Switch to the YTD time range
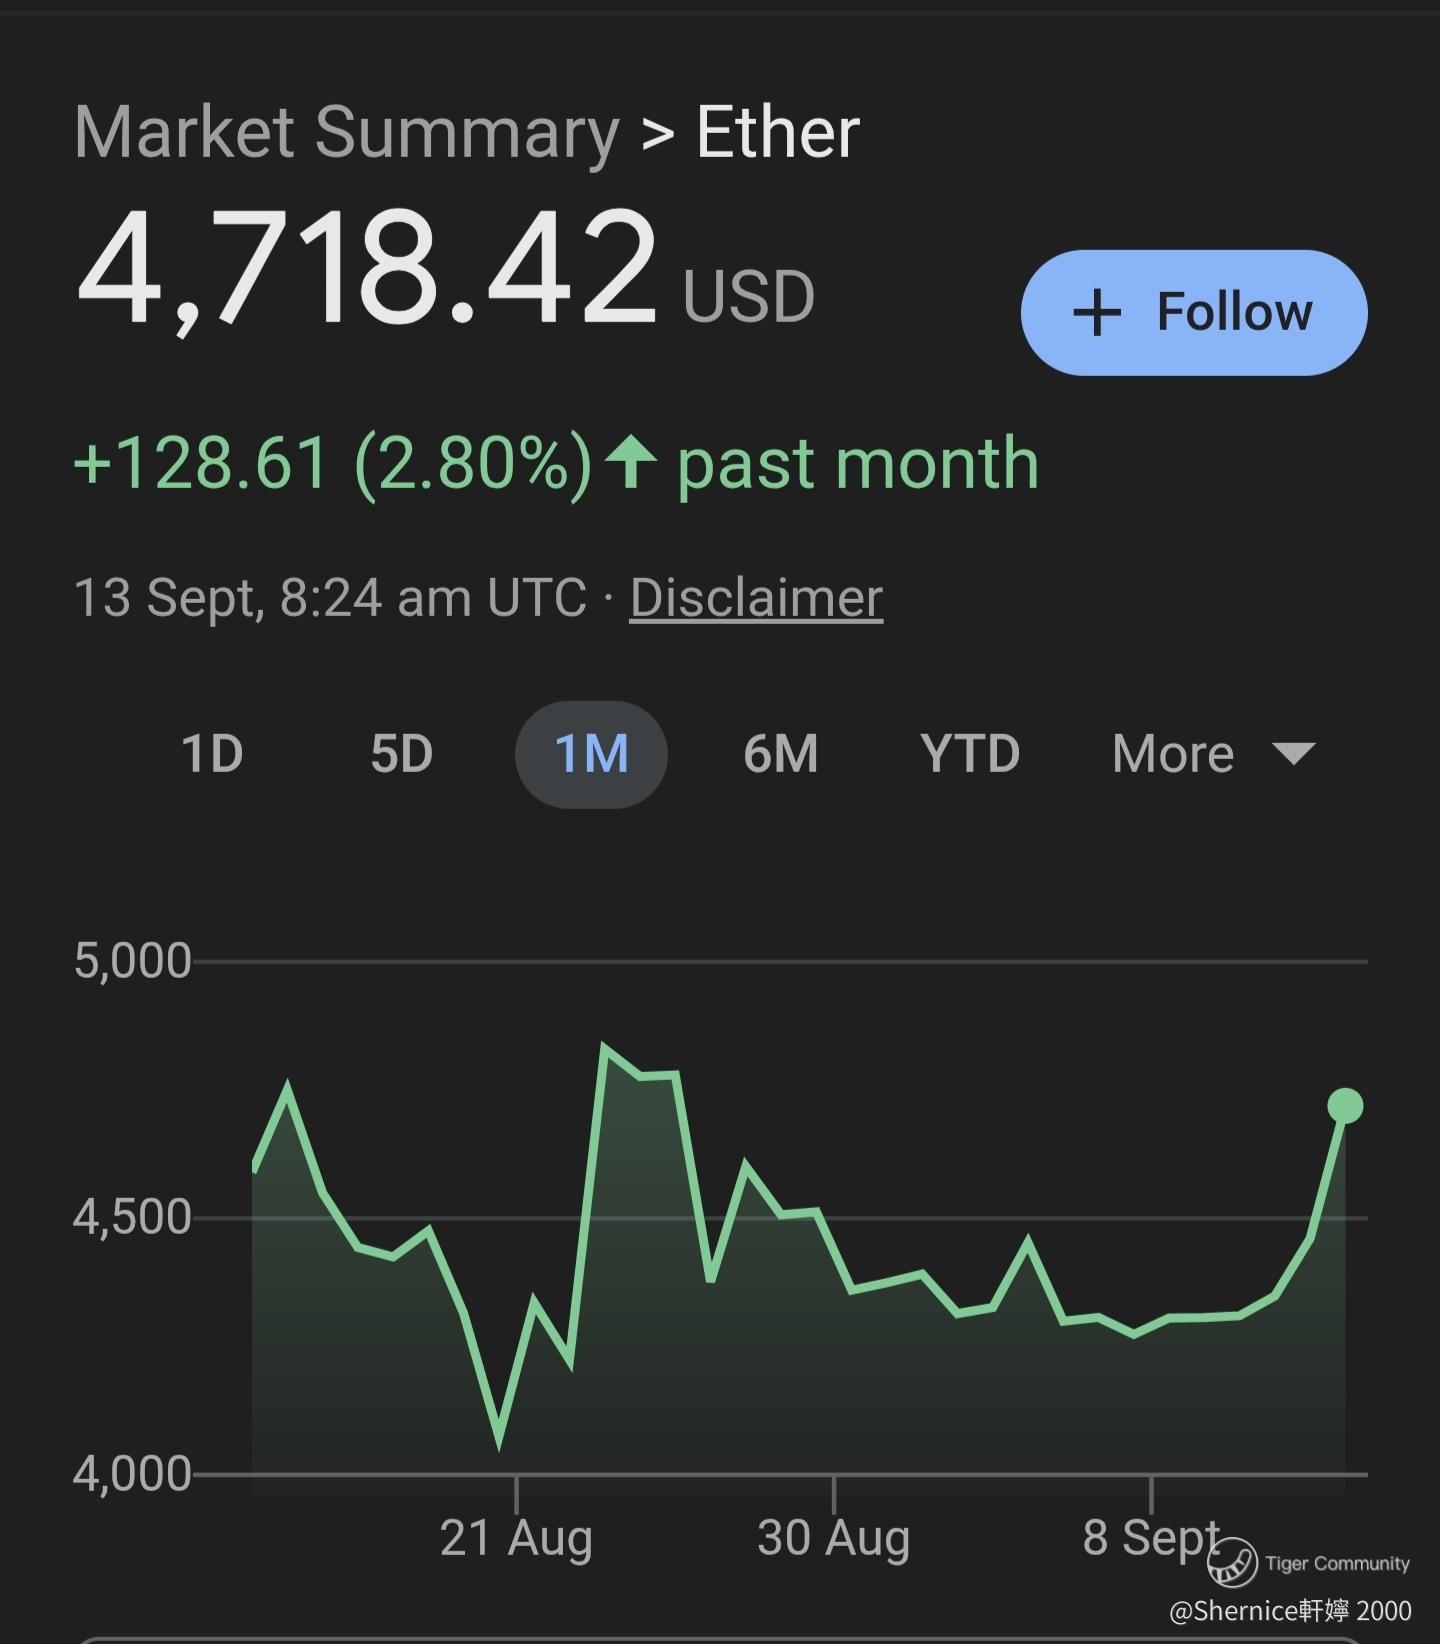1440x1644 pixels. click(970, 754)
